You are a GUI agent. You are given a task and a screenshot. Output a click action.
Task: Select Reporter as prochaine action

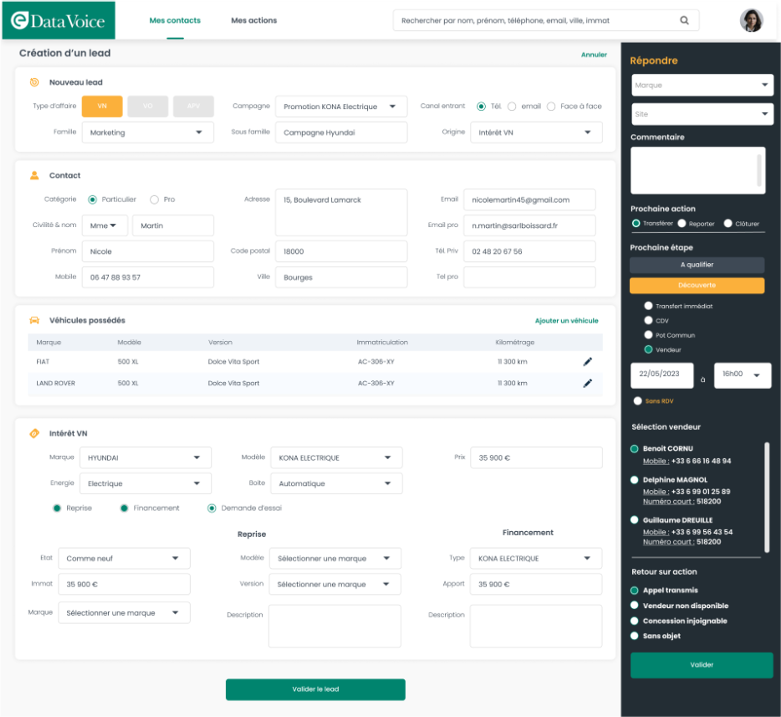[x=682, y=223]
